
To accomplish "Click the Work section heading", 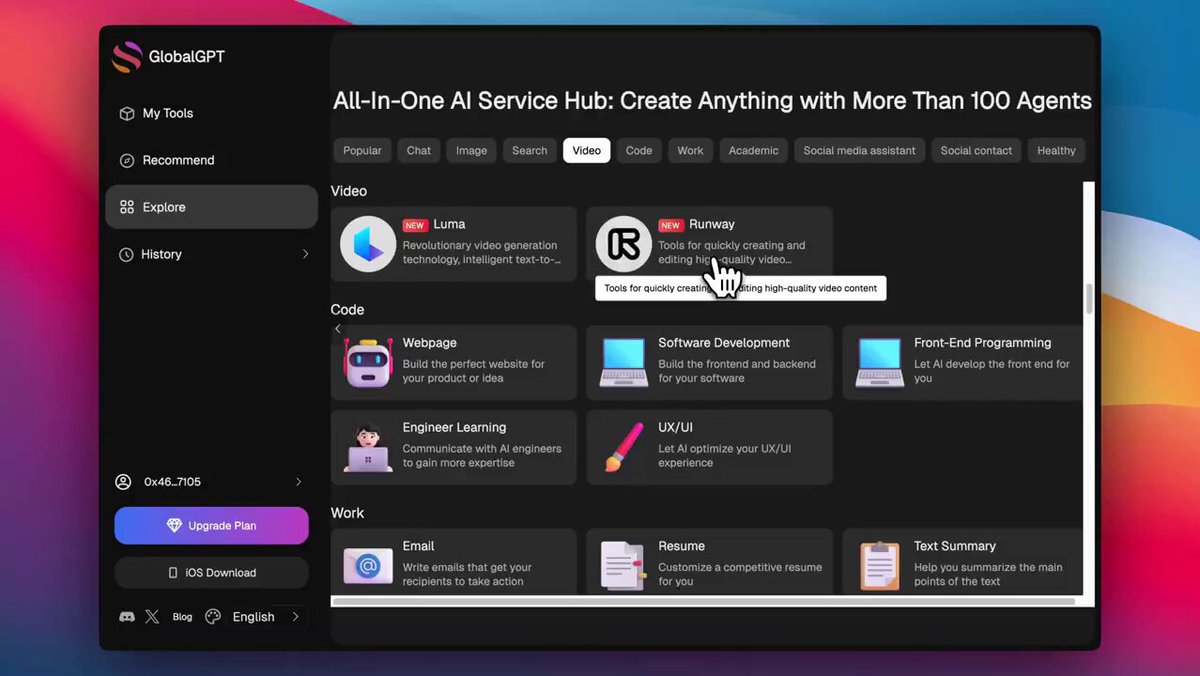I will pyautogui.click(x=348, y=513).
